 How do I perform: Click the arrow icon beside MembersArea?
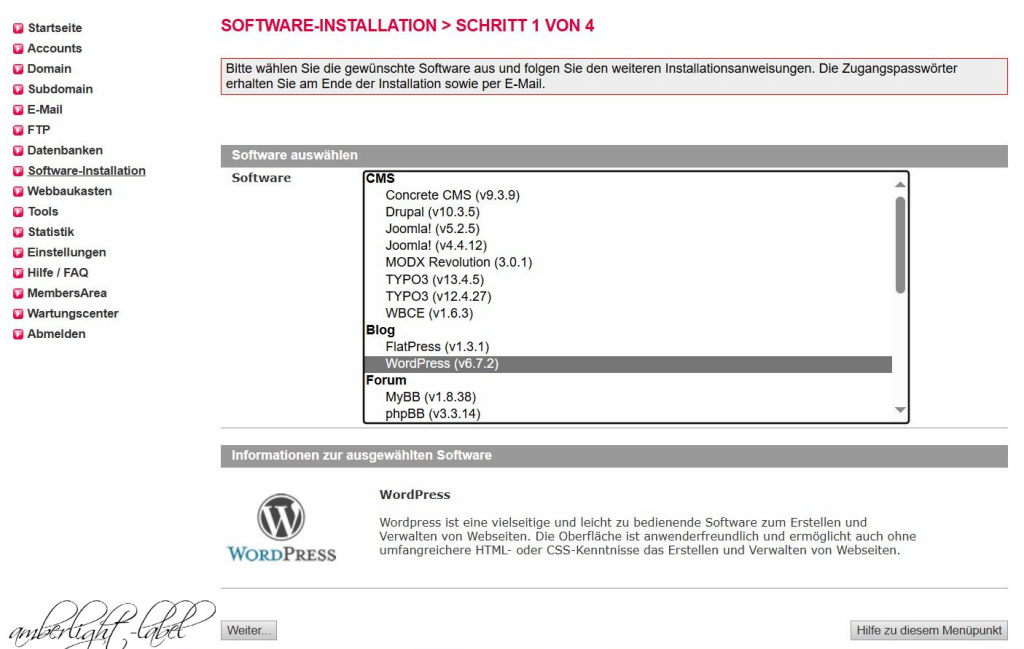click(x=18, y=293)
